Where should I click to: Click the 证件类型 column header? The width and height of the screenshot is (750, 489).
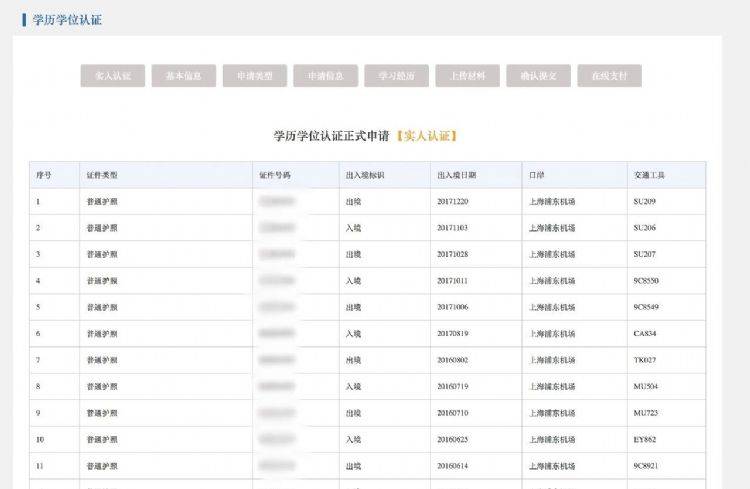[x=102, y=175]
